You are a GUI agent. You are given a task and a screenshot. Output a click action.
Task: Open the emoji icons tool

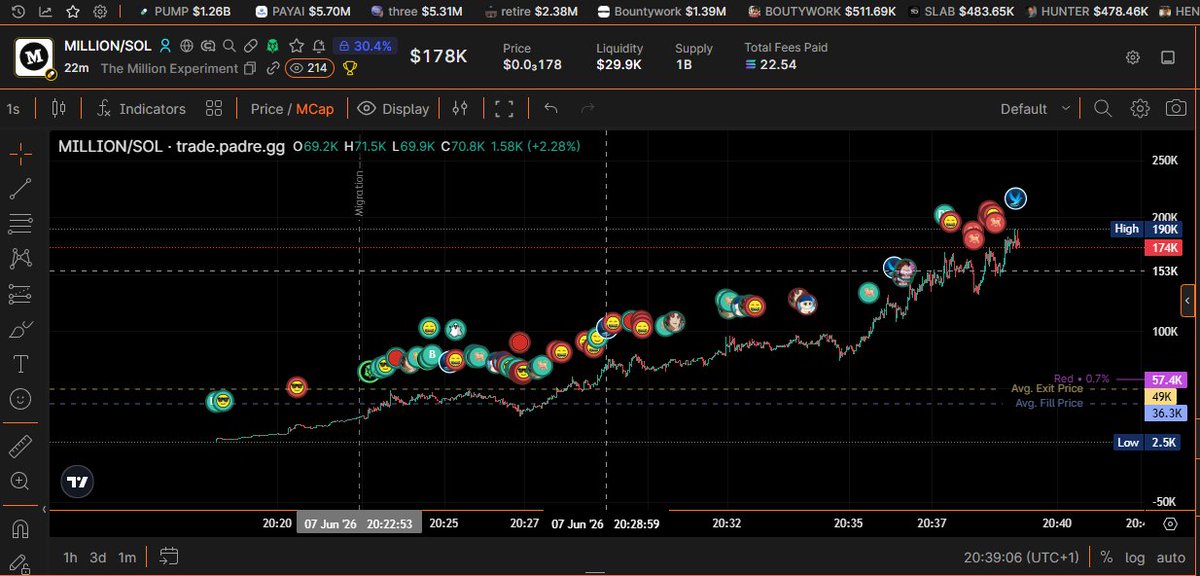click(x=20, y=399)
